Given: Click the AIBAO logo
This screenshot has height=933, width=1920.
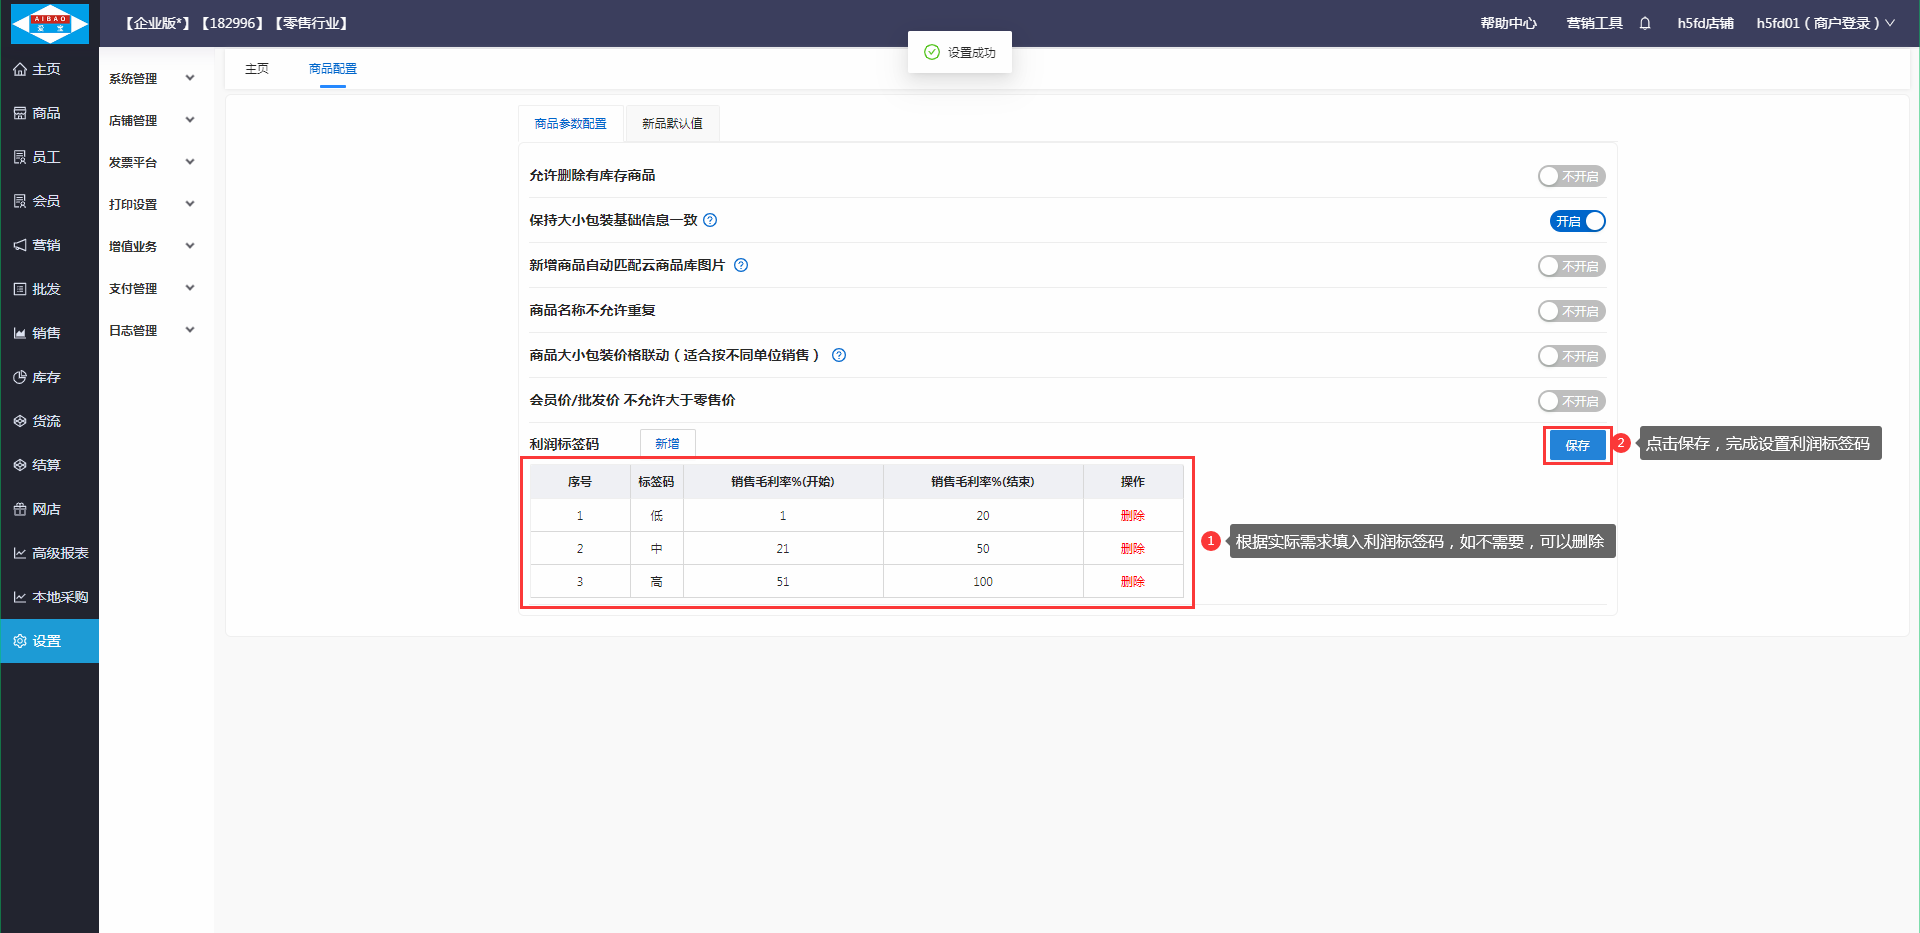Looking at the screenshot, I should pos(49,23).
